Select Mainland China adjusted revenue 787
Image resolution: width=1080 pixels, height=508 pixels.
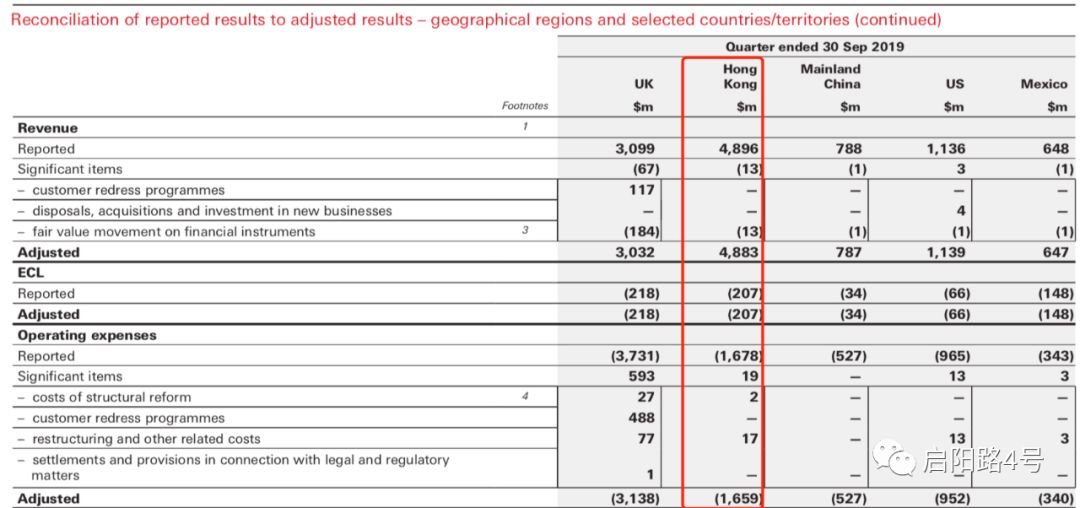(848, 252)
